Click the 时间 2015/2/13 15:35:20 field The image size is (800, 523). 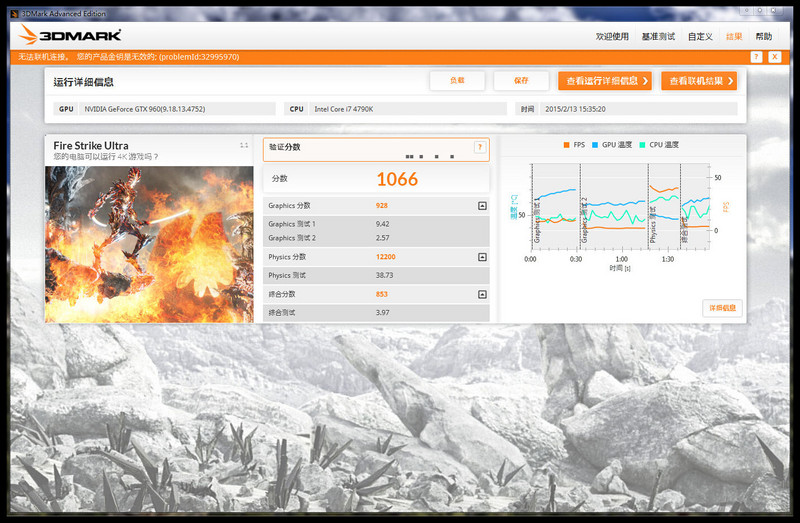tap(626, 109)
